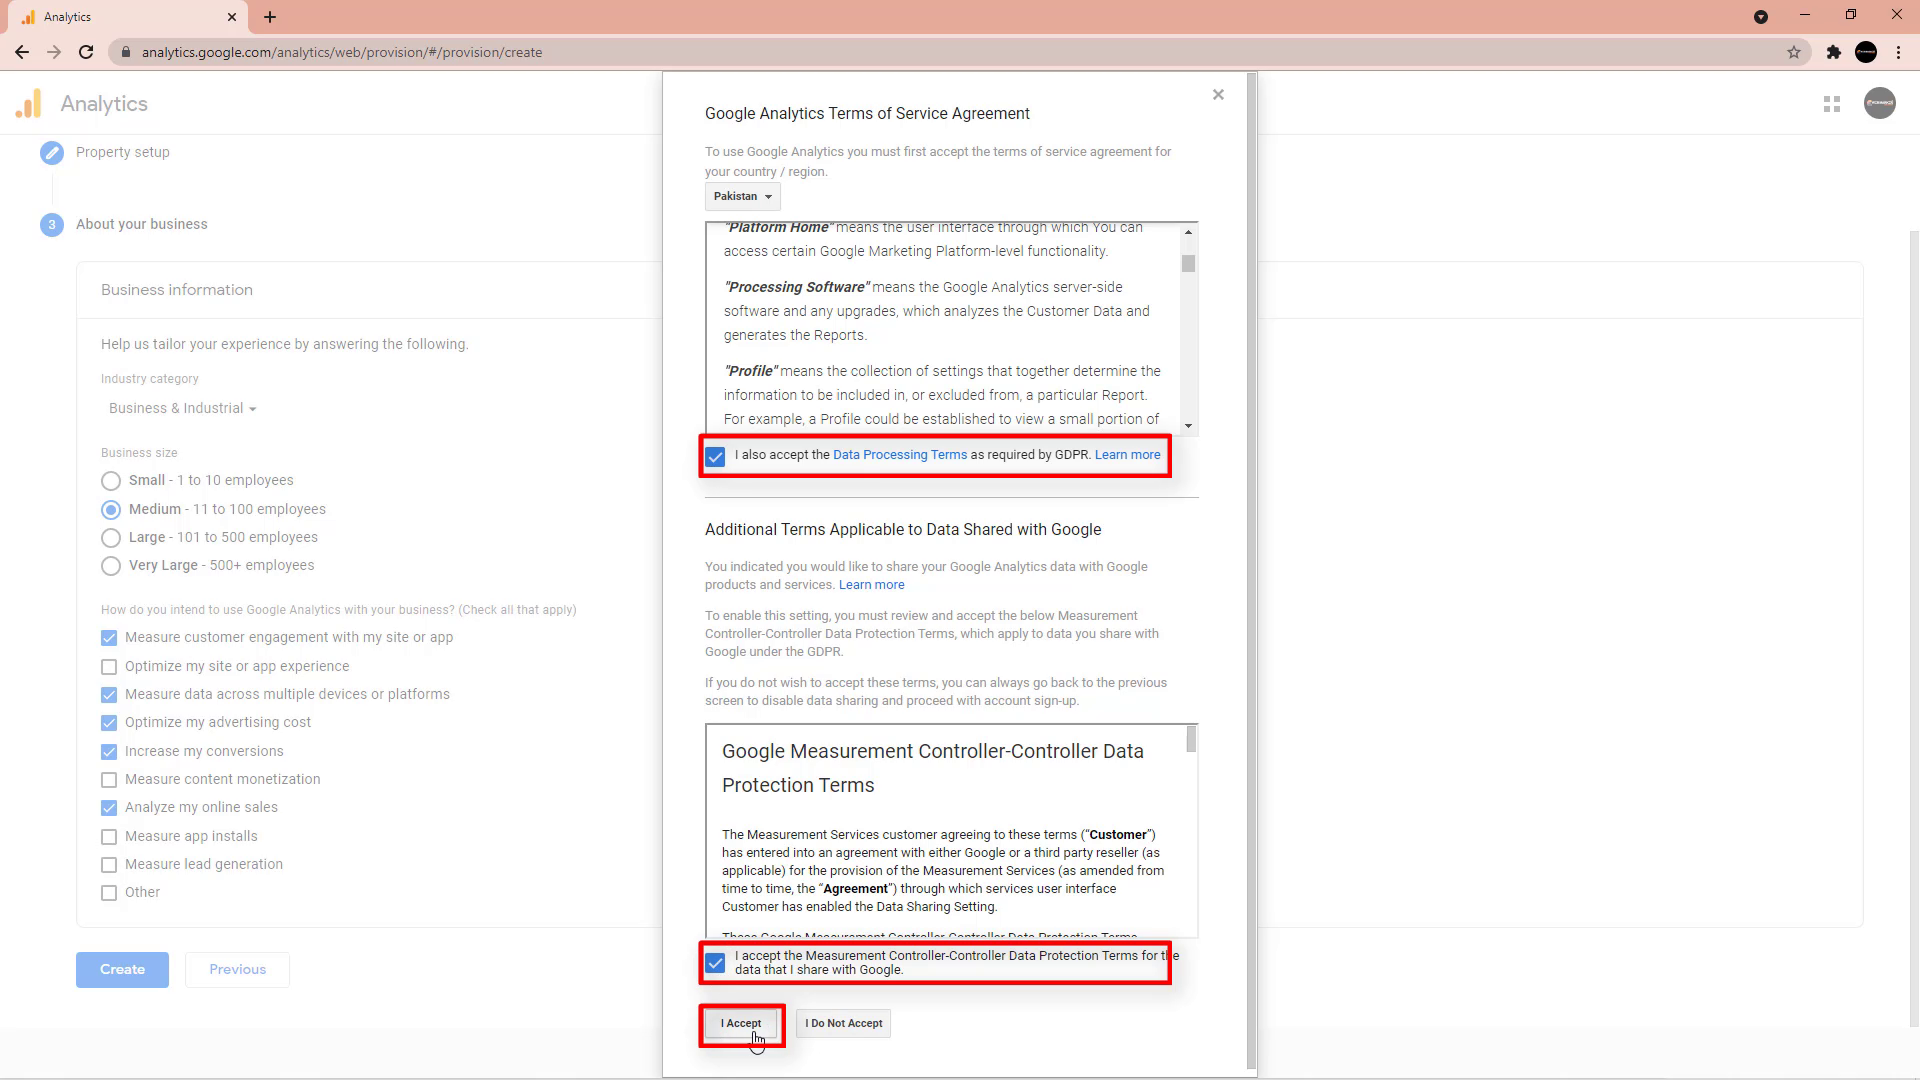
Task: Select Large 101 to 500 employees radio
Action: (111, 538)
